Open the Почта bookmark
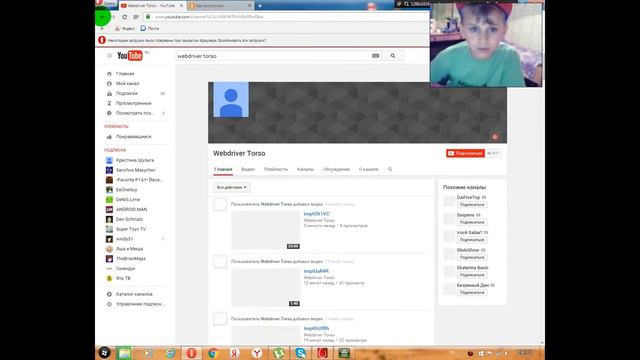Screen dimensions: 640x360 pos(150,29)
